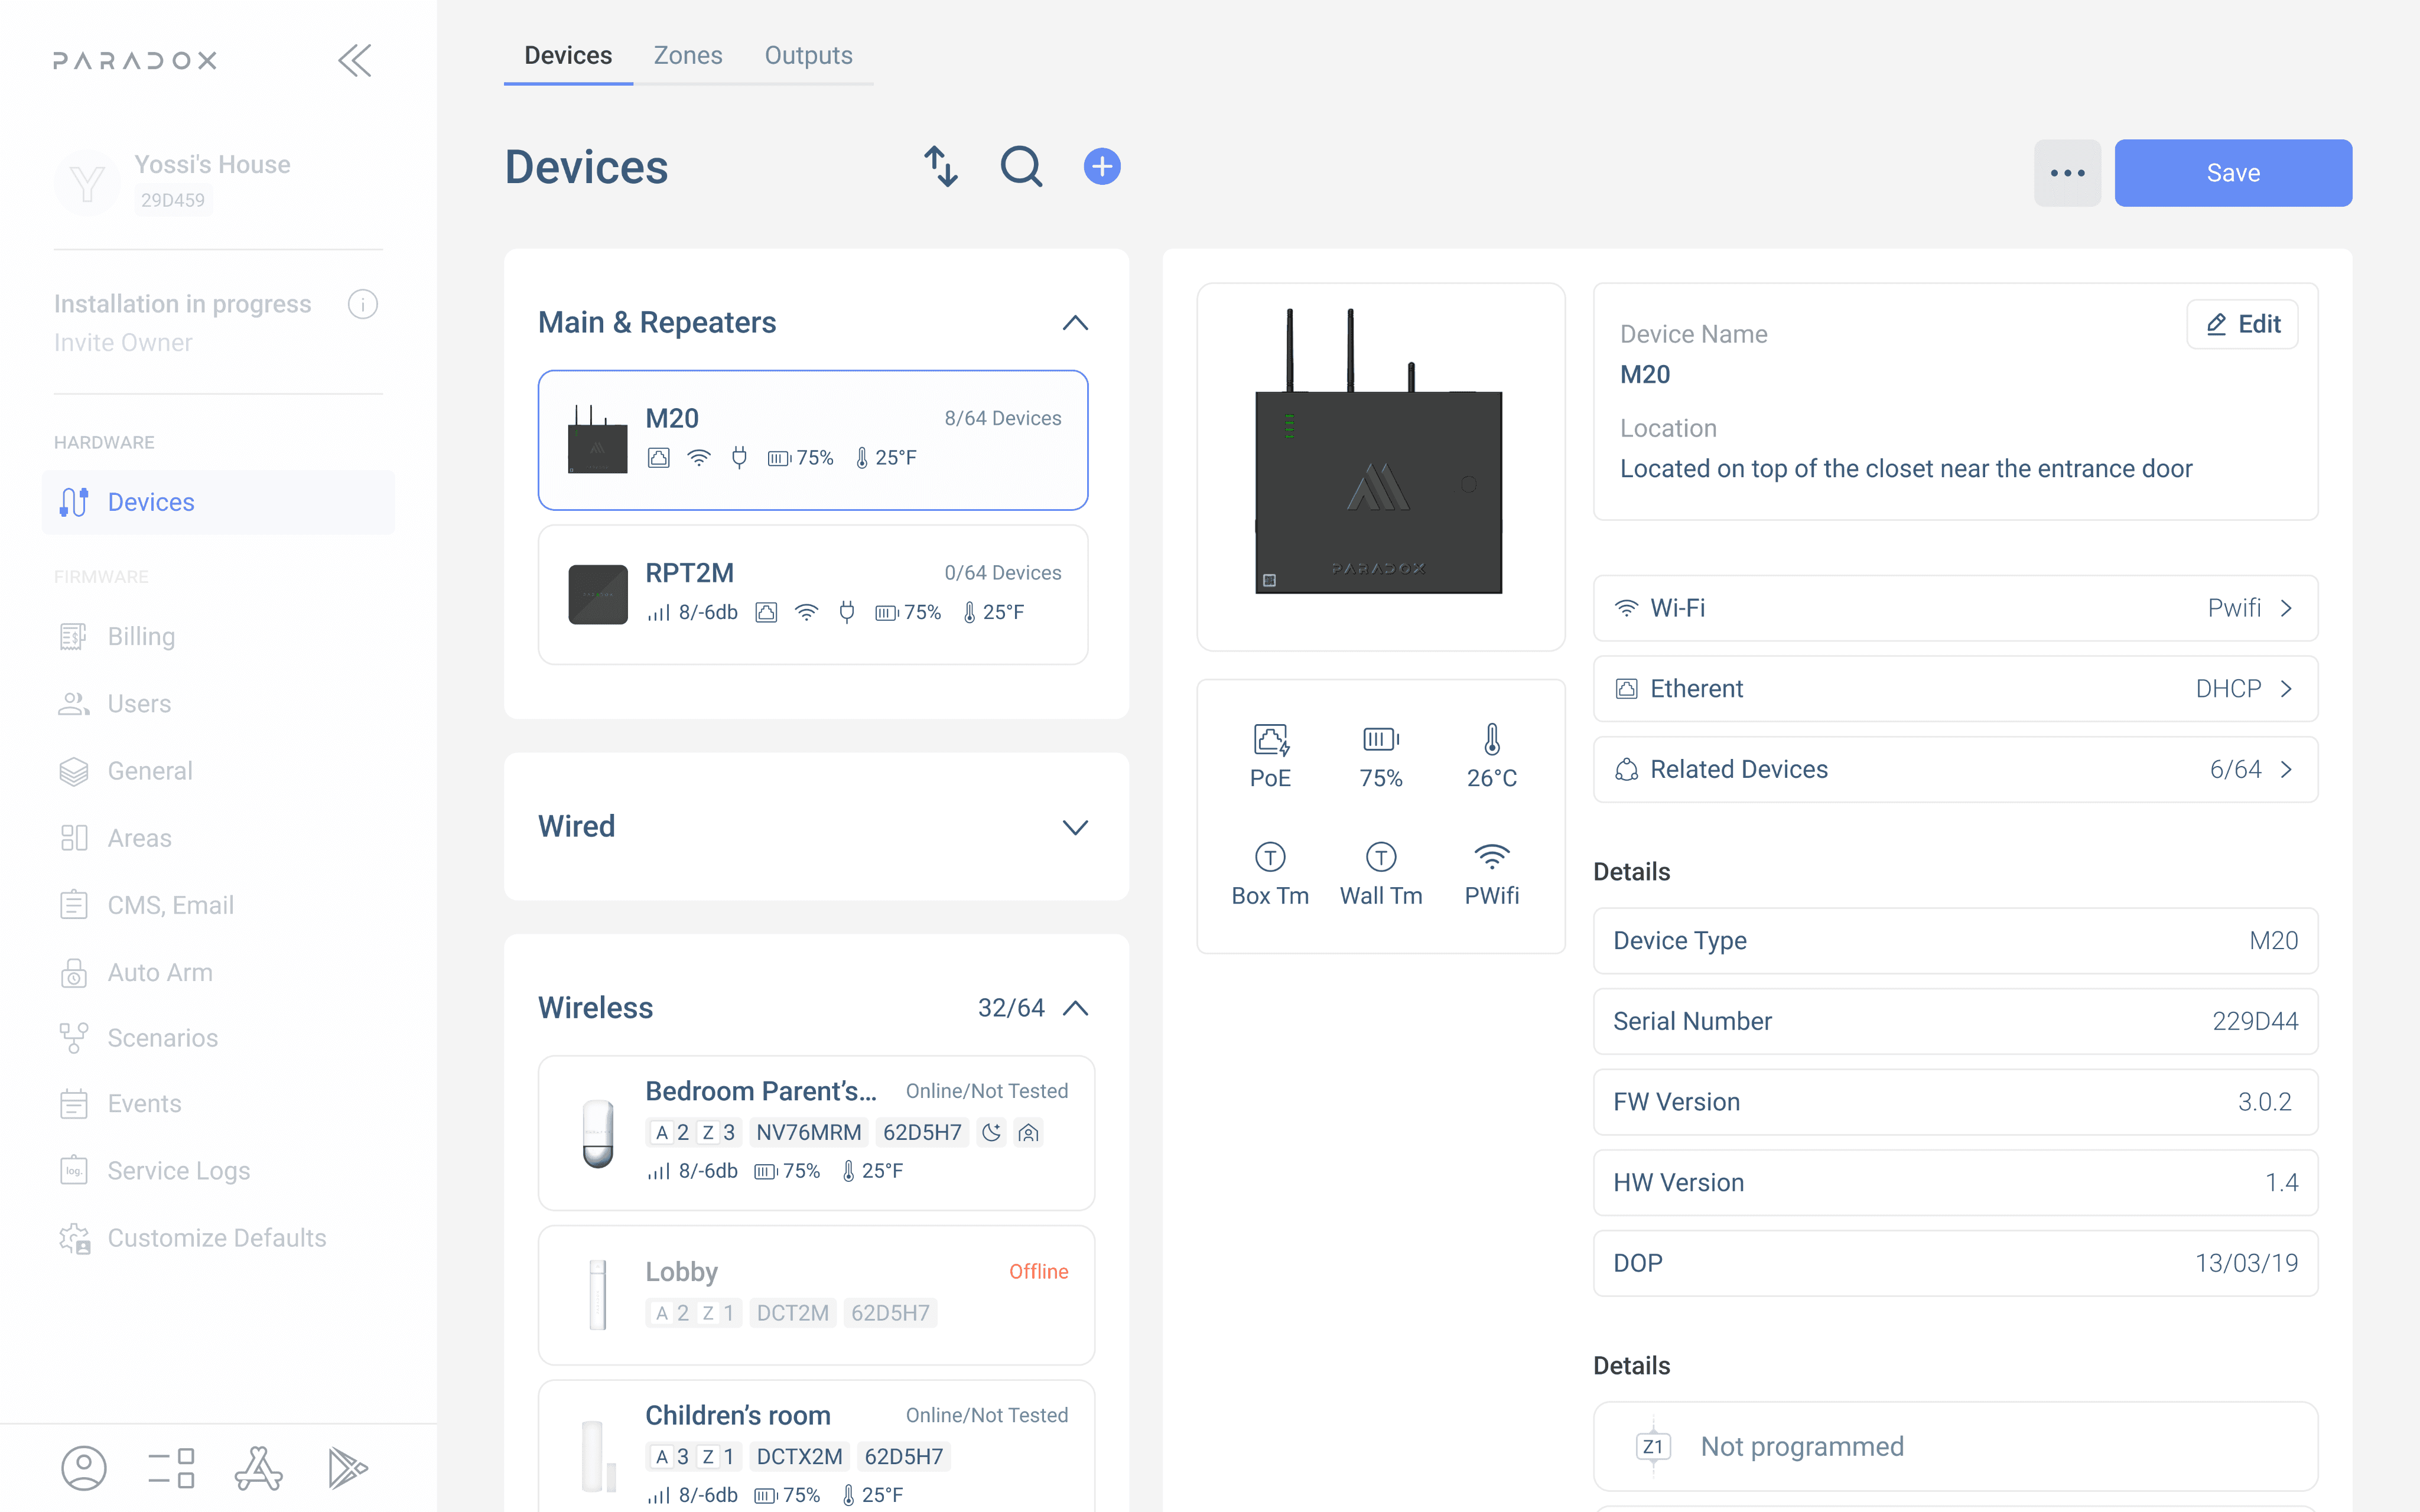Click the blue plus add device icon
The height and width of the screenshot is (1512, 2420).
pos(1102,167)
